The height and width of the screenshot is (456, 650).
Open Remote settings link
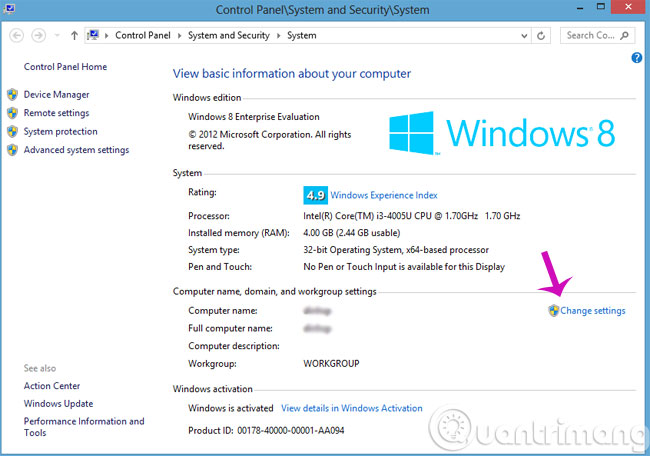[56, 113]
